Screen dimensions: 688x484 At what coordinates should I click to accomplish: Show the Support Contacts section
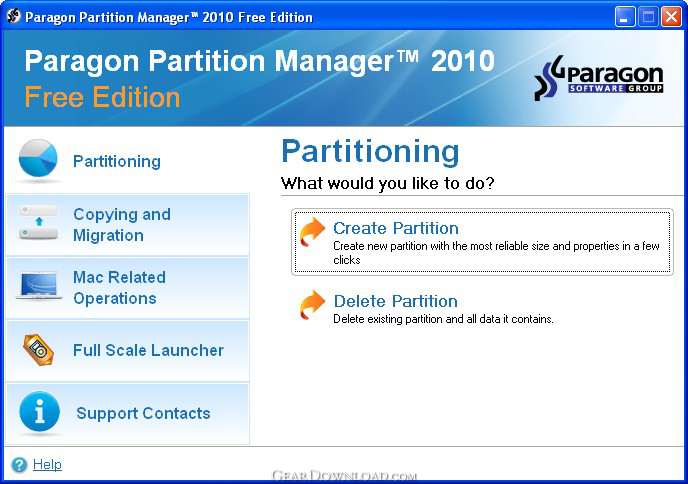pos(127,413)
